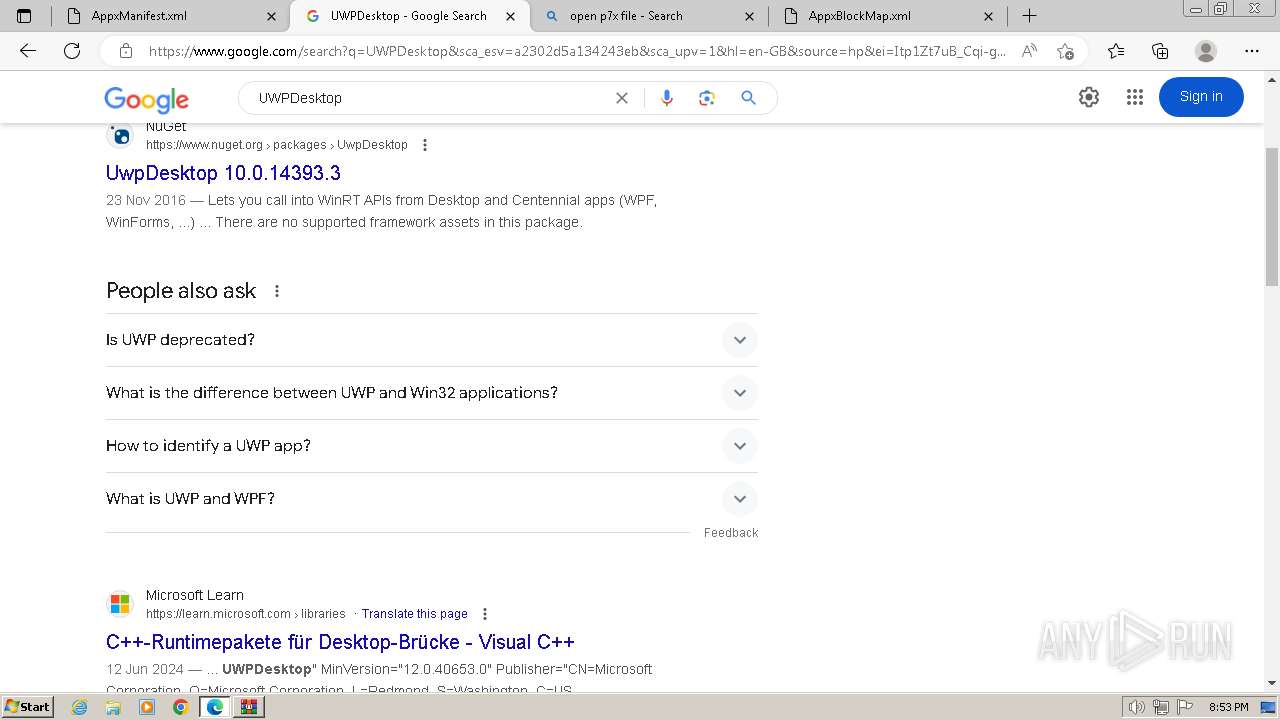Expand "Is UWP deprecated?" question
The height and width of the screenshot is (720, 1280).
[432, 340]
